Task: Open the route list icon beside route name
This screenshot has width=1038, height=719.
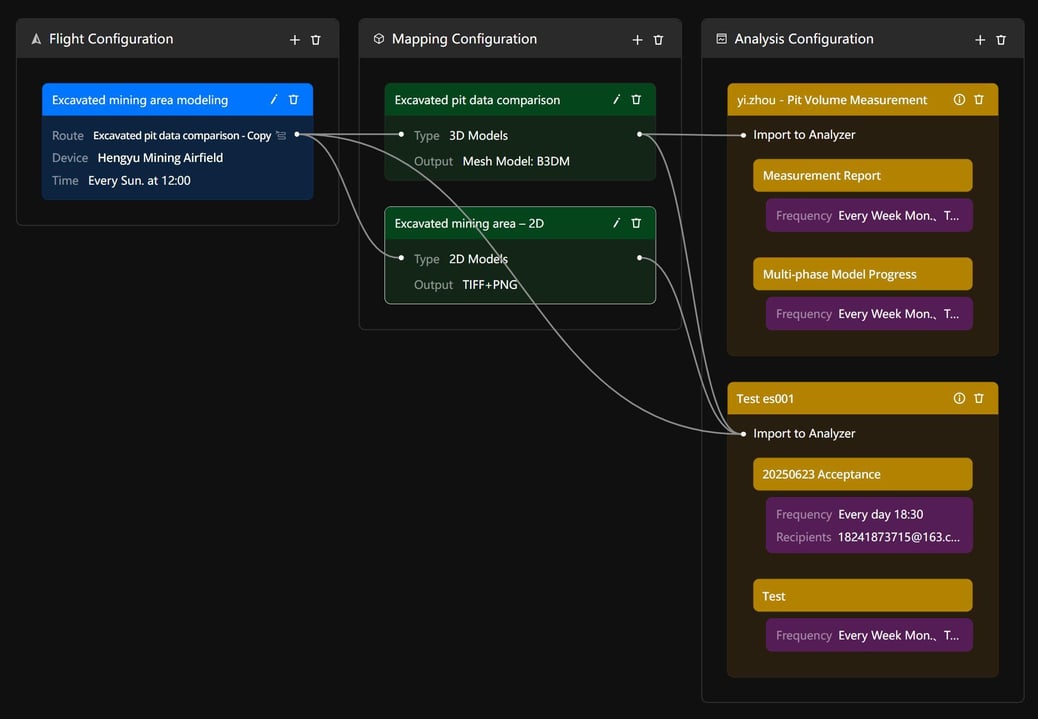Action: [281, 136]
